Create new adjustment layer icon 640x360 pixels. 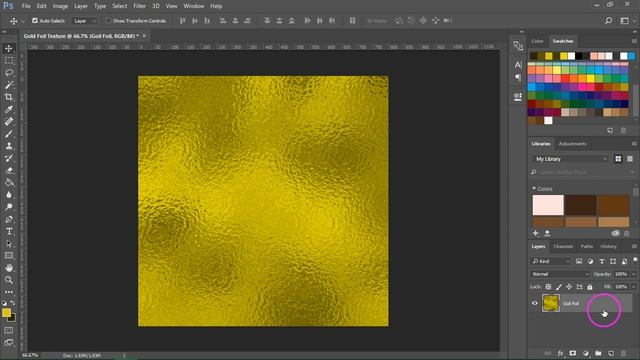click(586, 353)
